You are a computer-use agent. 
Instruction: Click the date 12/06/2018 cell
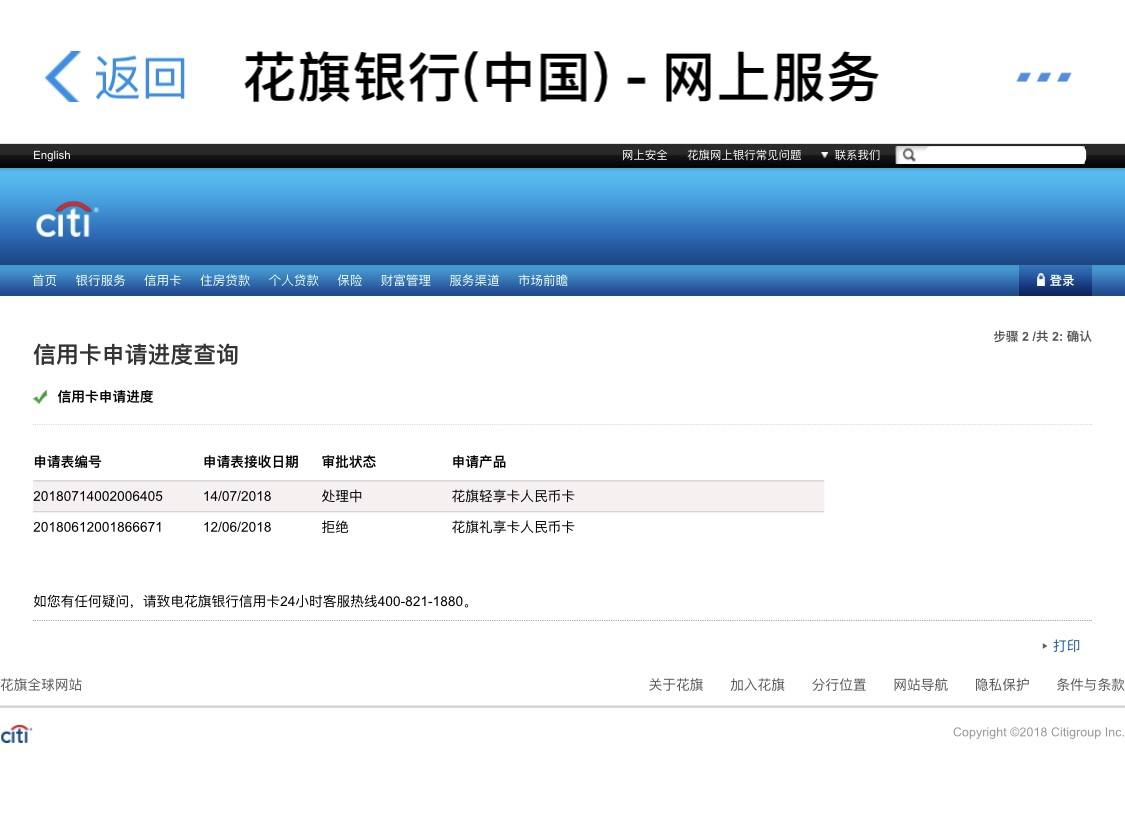(237, 527)
